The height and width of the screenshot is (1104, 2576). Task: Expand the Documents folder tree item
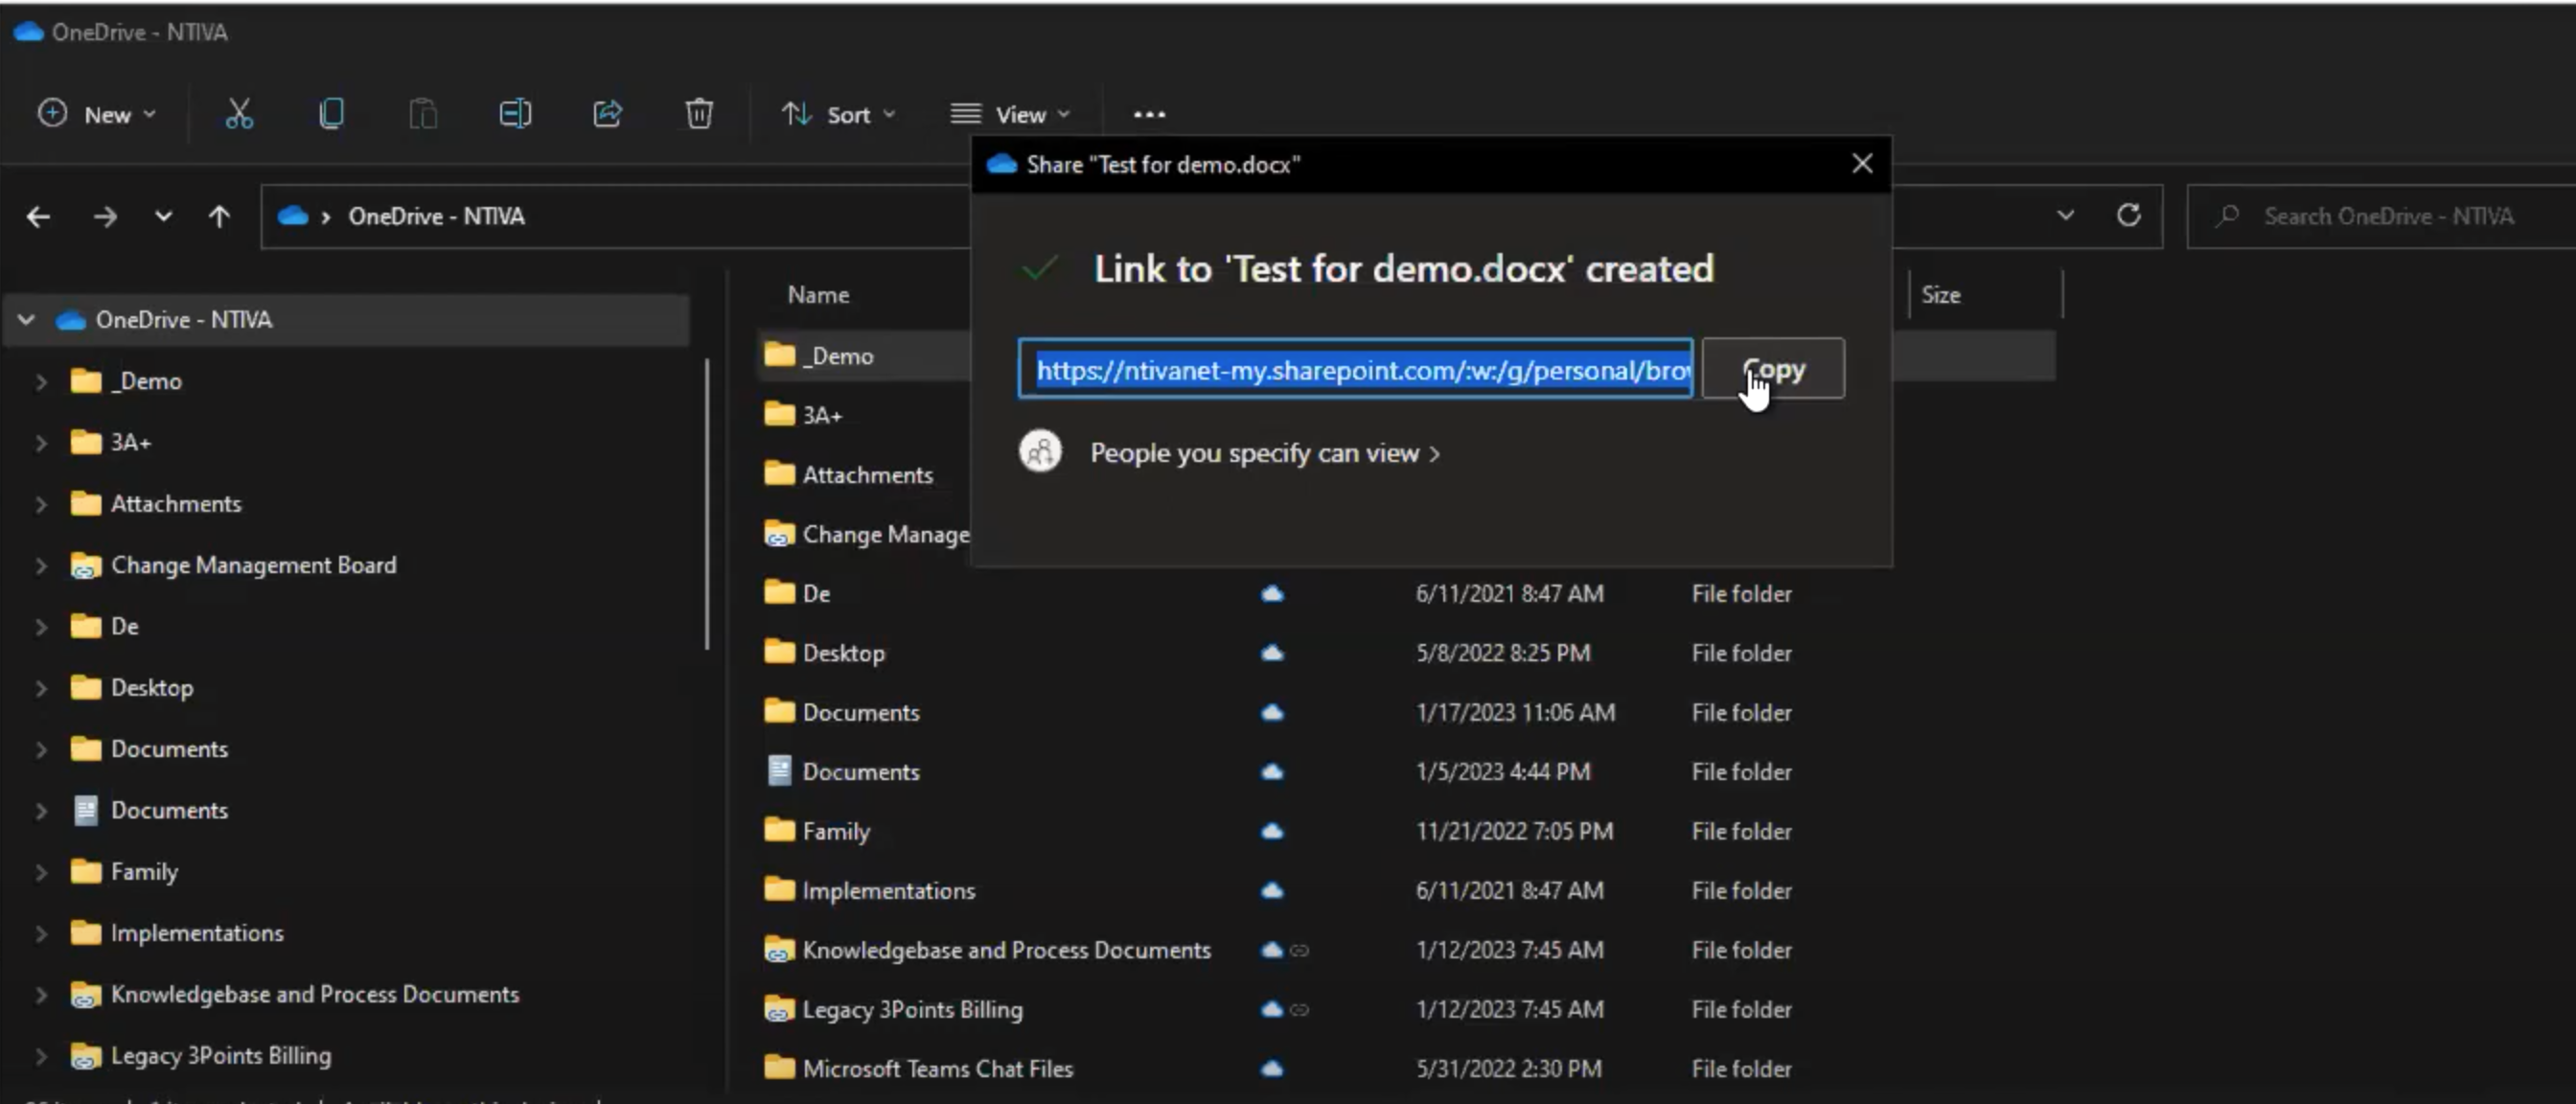37,749
